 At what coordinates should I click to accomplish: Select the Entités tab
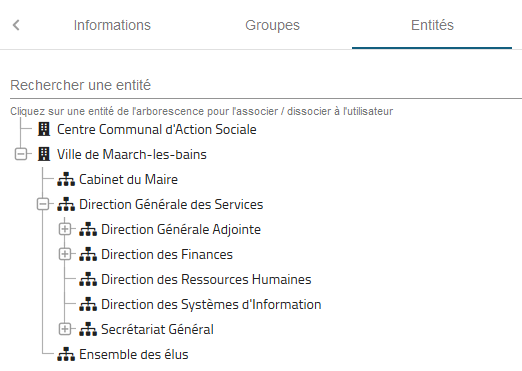click(x=432, y=25)
